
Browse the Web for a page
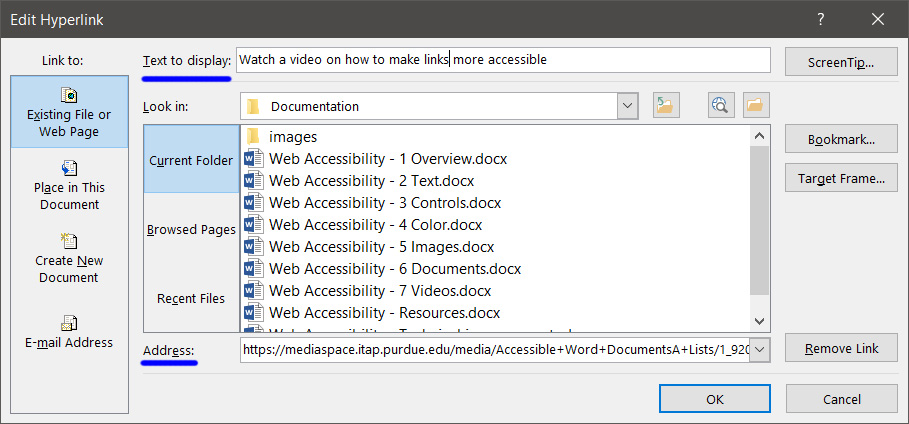(721, 106)
